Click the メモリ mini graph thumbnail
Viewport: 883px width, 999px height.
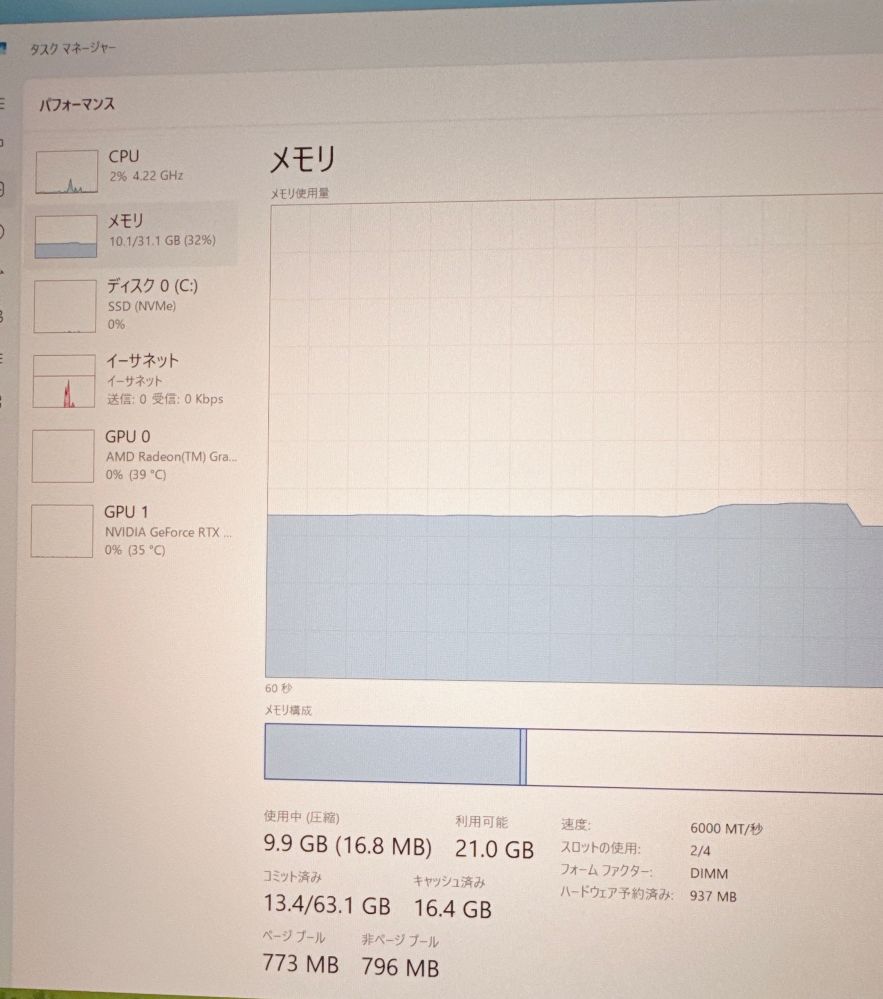66,236
